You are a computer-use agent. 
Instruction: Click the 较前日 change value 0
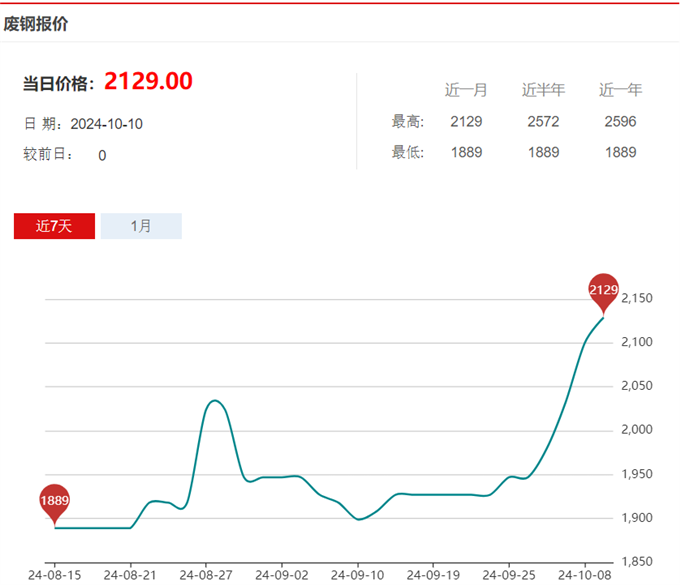pyautogui.click(x=102, y=155)
